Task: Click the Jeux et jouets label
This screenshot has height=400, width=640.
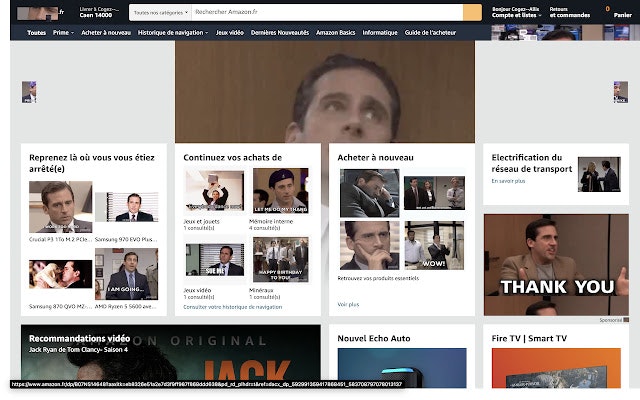Action: [201, 222]
